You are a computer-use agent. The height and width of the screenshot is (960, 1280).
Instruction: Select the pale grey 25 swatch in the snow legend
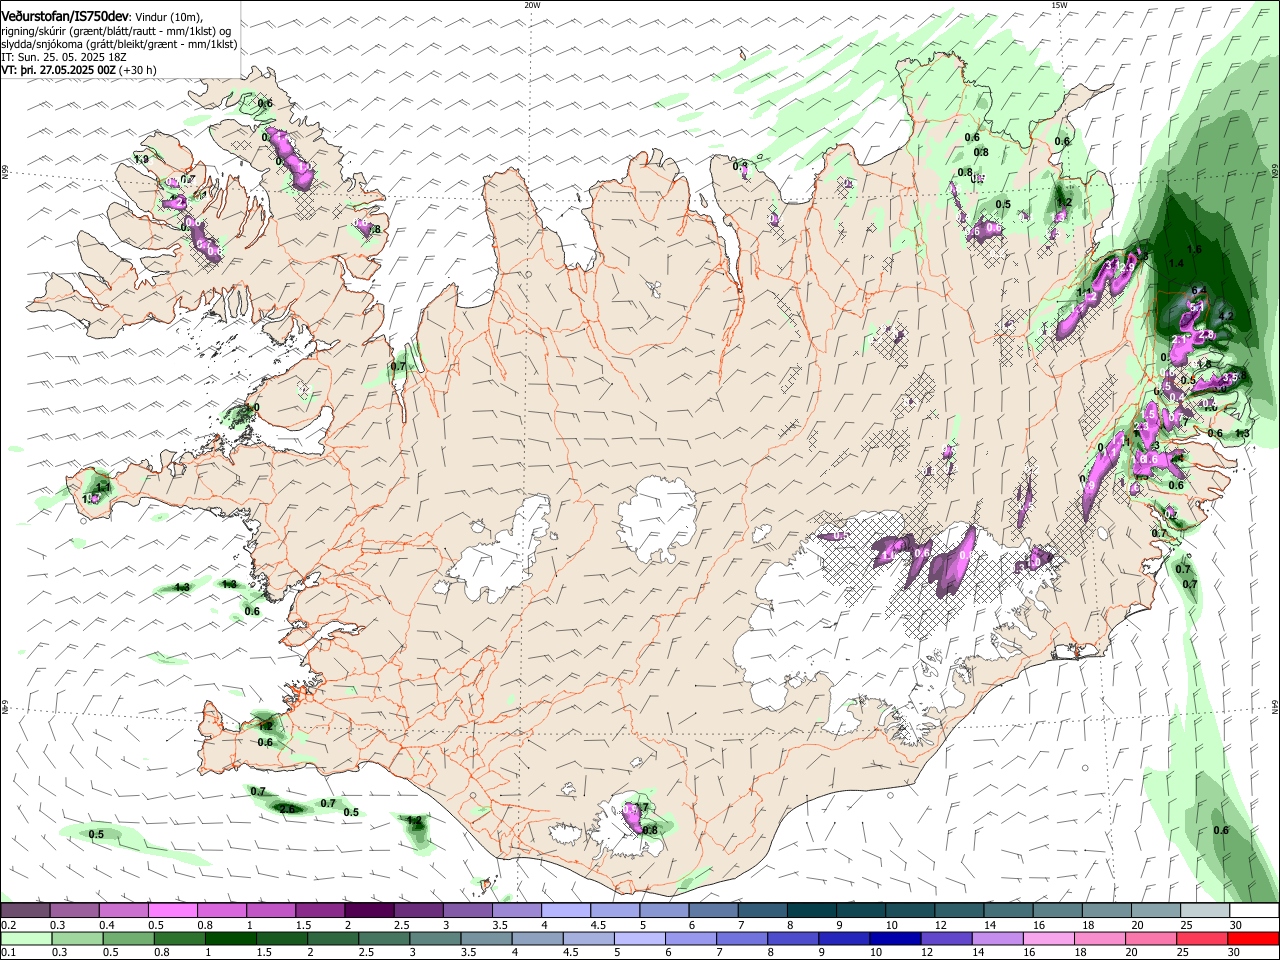pyautogui.click(x=1205, y=910)
